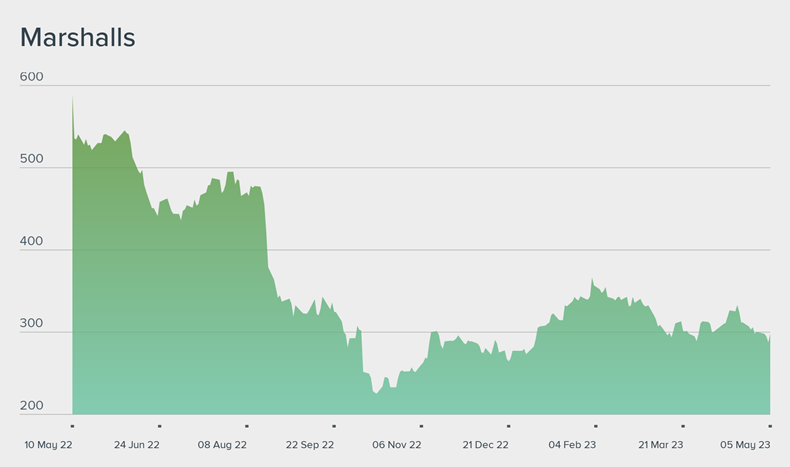This screenshot has height=467, width=790.
Task: Click the 500 y-axis label
Action: 32,159
